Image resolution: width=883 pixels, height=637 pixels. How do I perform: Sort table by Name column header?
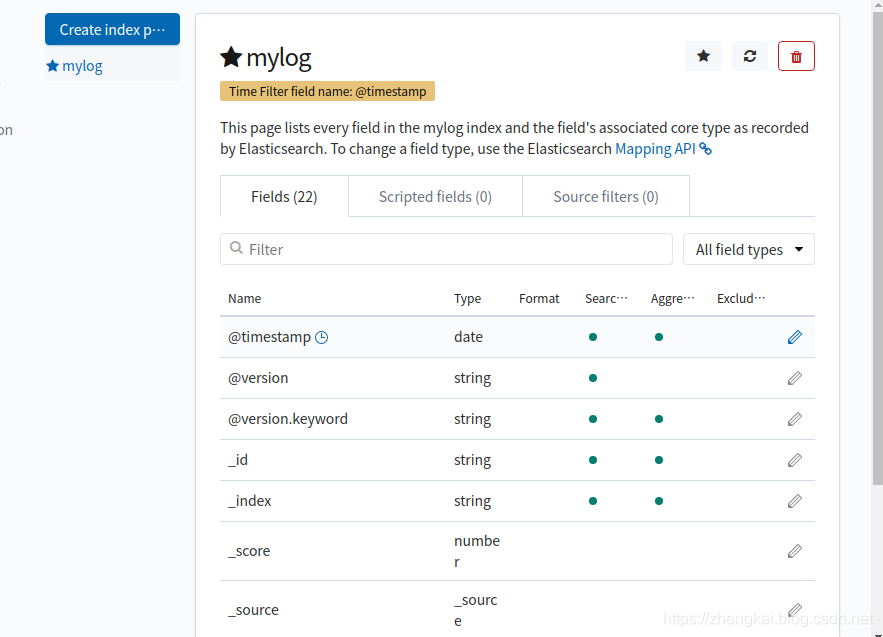pos(244,299)
